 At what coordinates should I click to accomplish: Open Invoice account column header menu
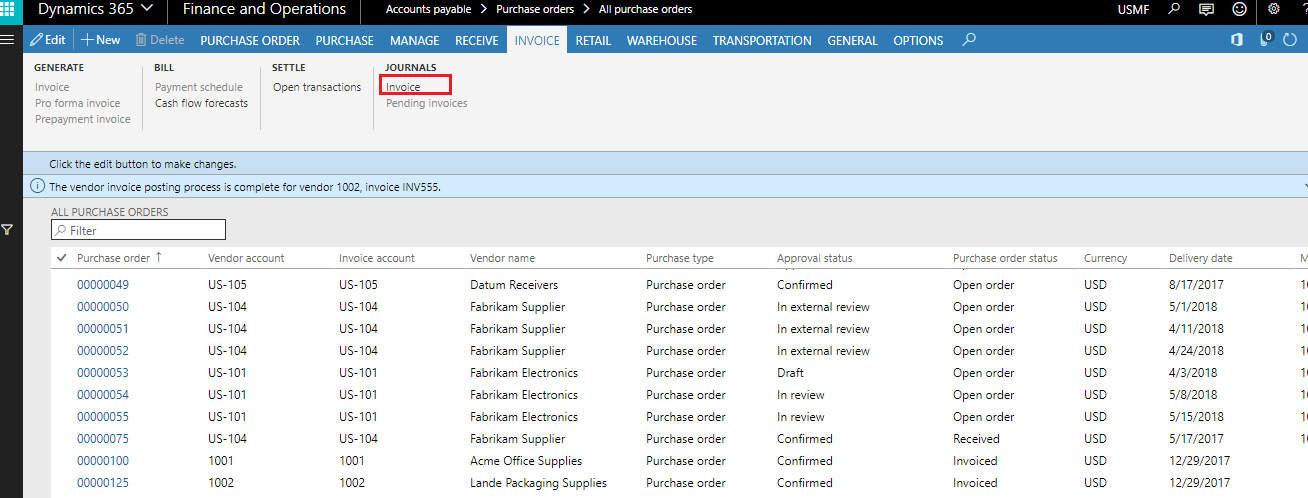tap(377, 258)
